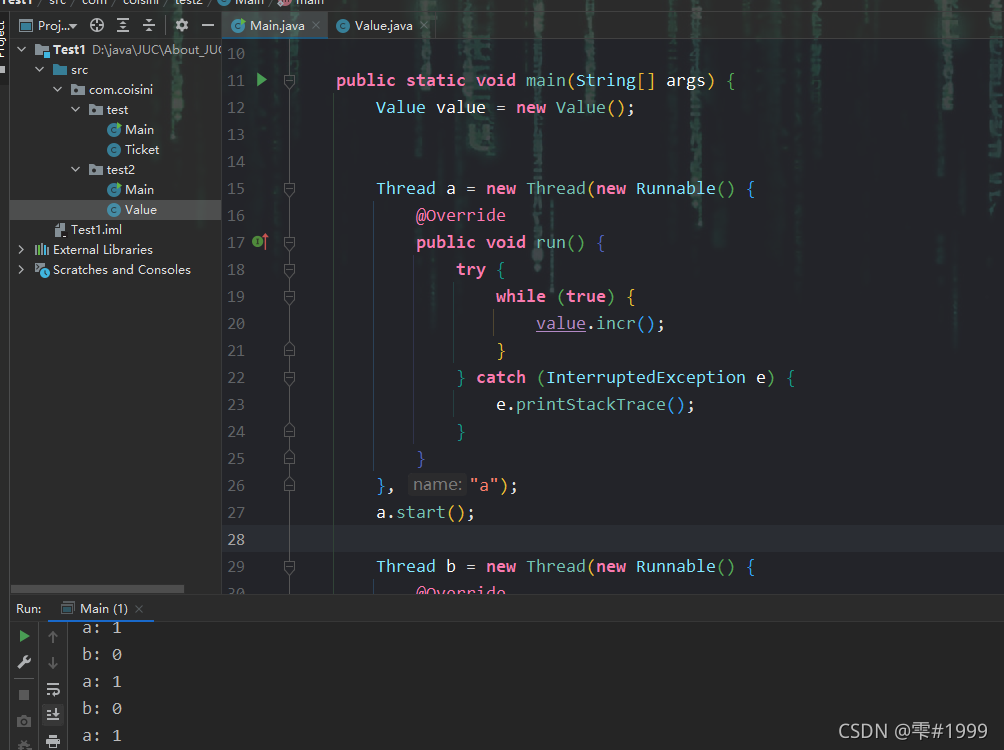Image resolution: width=1004 pixels, height=750 pixels.
Task: Expand External Libraries node
Action: click(21, 249)
